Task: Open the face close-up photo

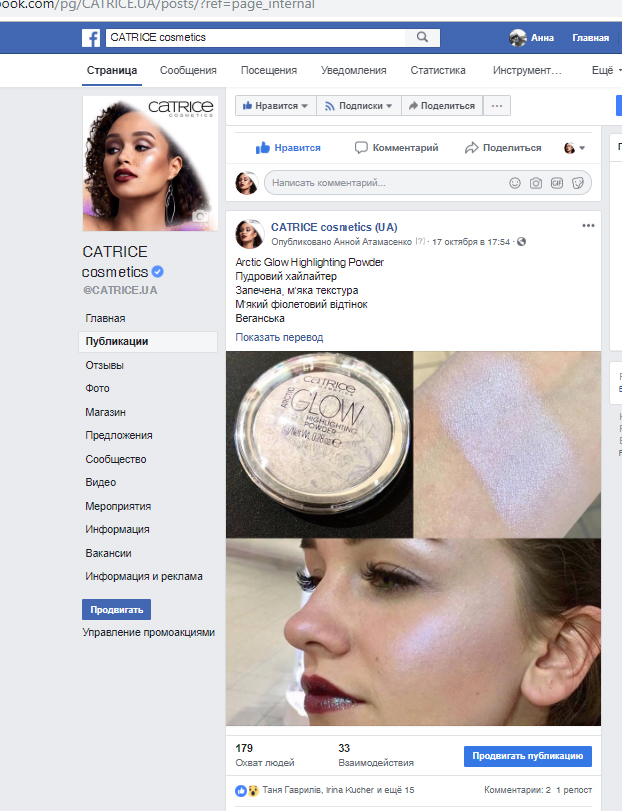Action: click(413, 632)
